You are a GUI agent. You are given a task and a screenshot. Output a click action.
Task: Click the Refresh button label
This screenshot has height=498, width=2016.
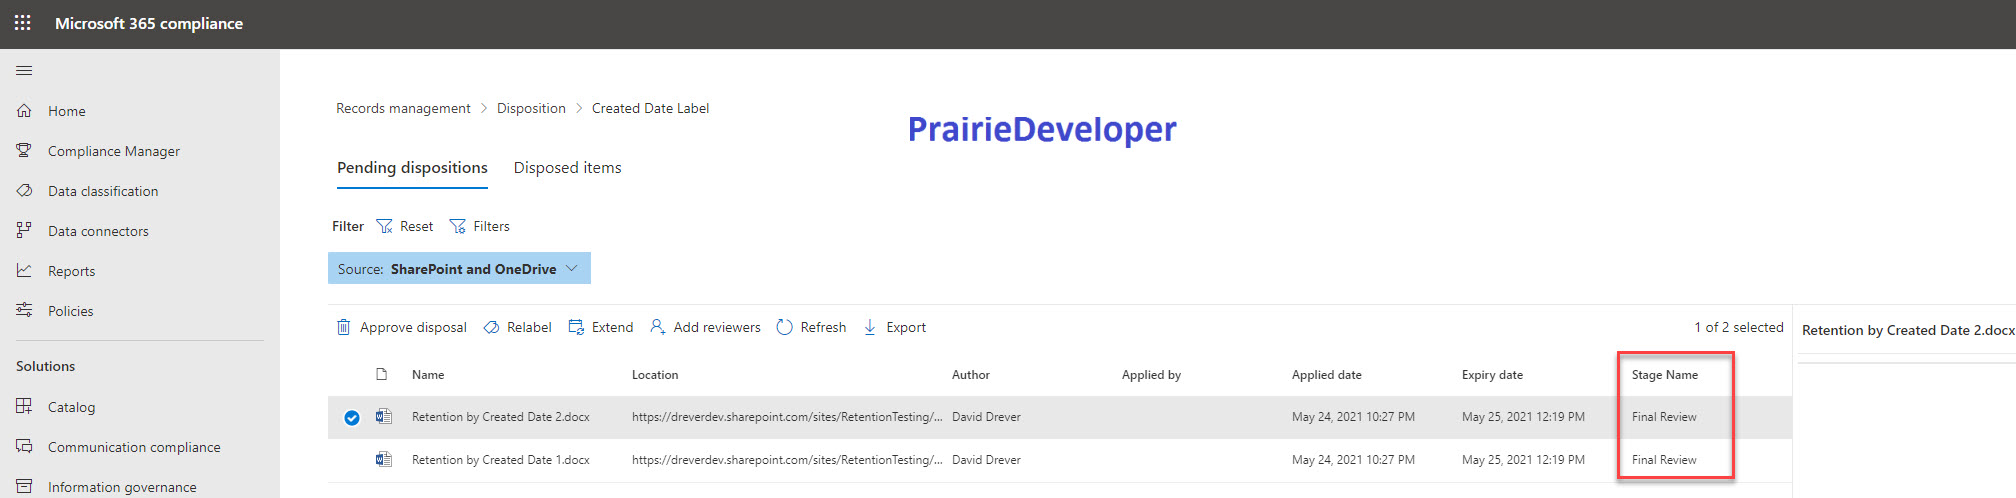(823, 327)
